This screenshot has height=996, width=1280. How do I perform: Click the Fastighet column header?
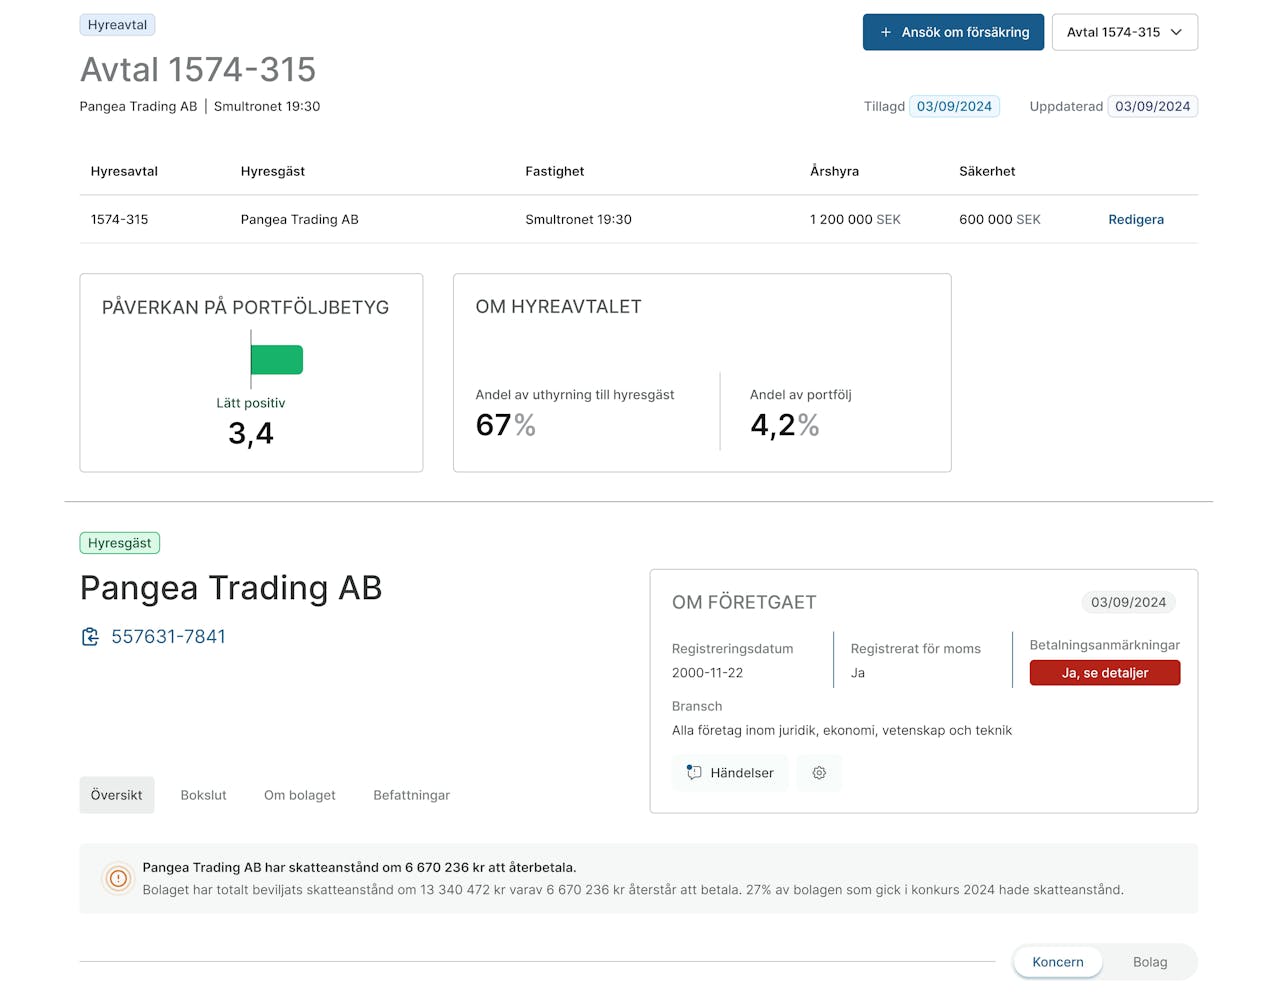click(x=555, y=171)
